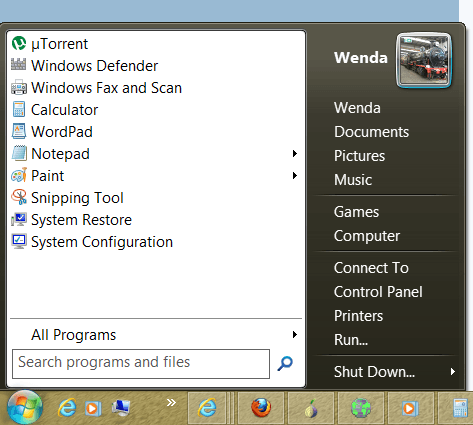Click the bold Wenda user name
Image resolution: width=473 pixels, height=425 pixels.
pos(361,58)
